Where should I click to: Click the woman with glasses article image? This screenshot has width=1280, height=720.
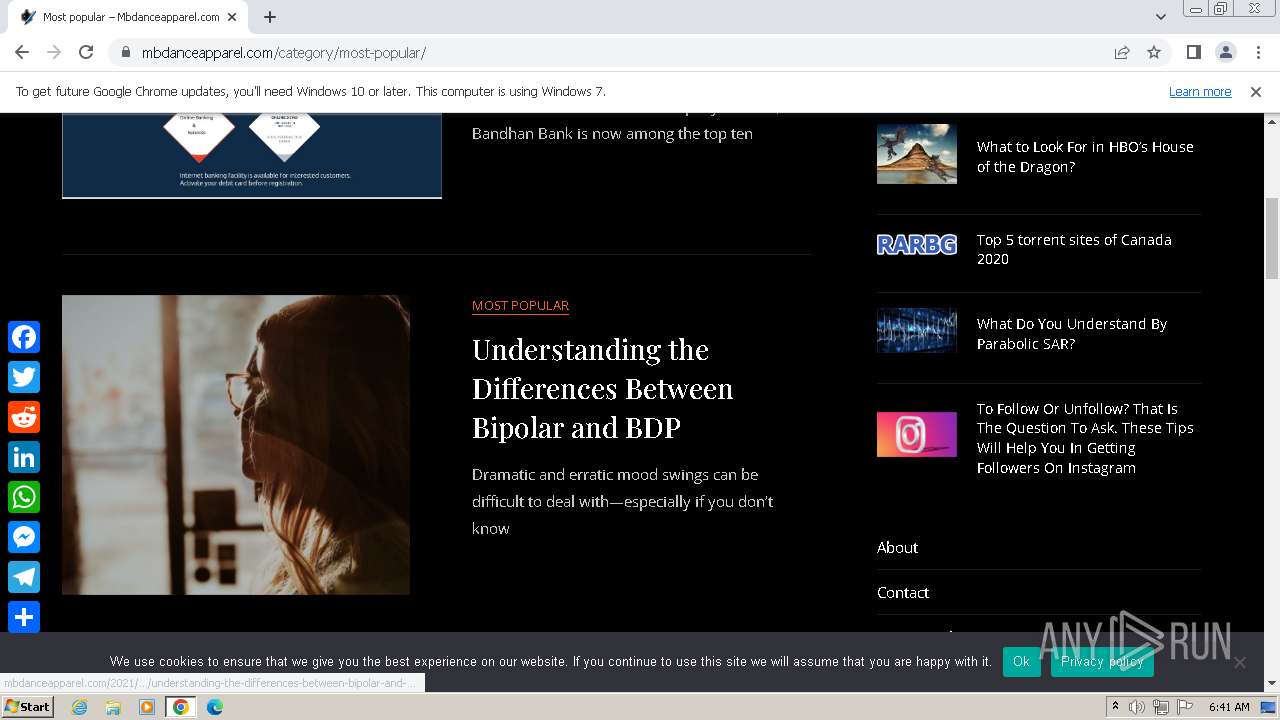(x=236, y=444)
